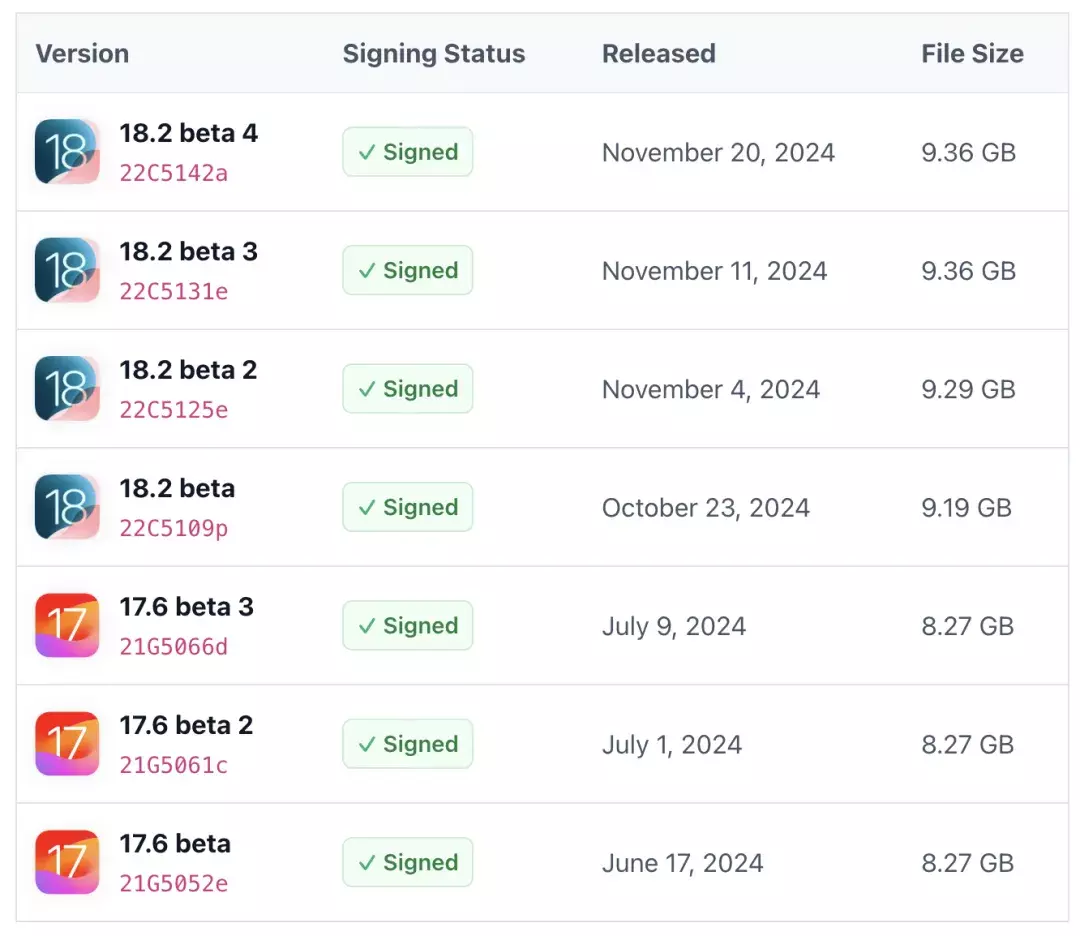
Task: Click the Signed badge for build 21G5061c
Action: (407, 744)
